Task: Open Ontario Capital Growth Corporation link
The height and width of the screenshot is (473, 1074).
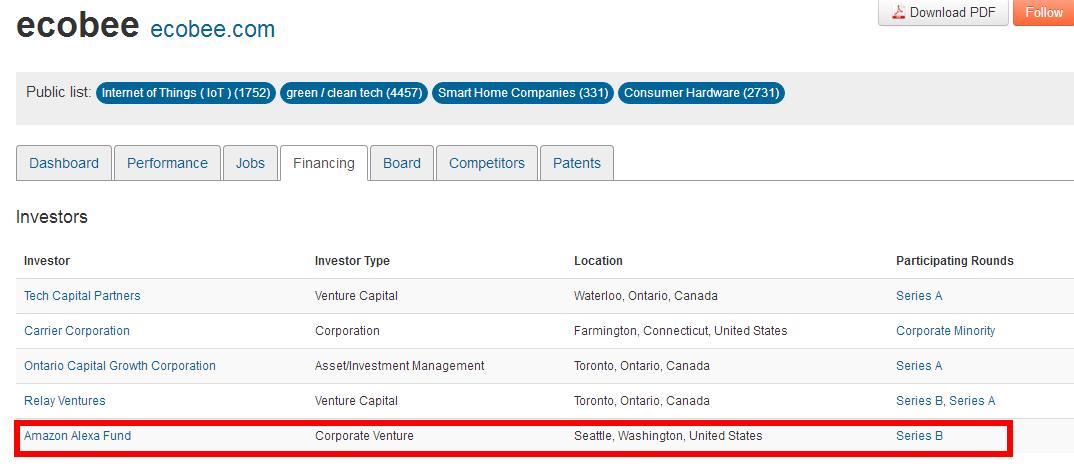Action: point(120,366)
